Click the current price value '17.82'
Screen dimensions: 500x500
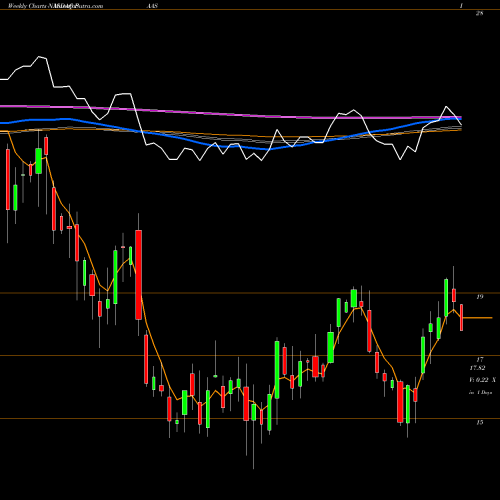coord(477,368)
